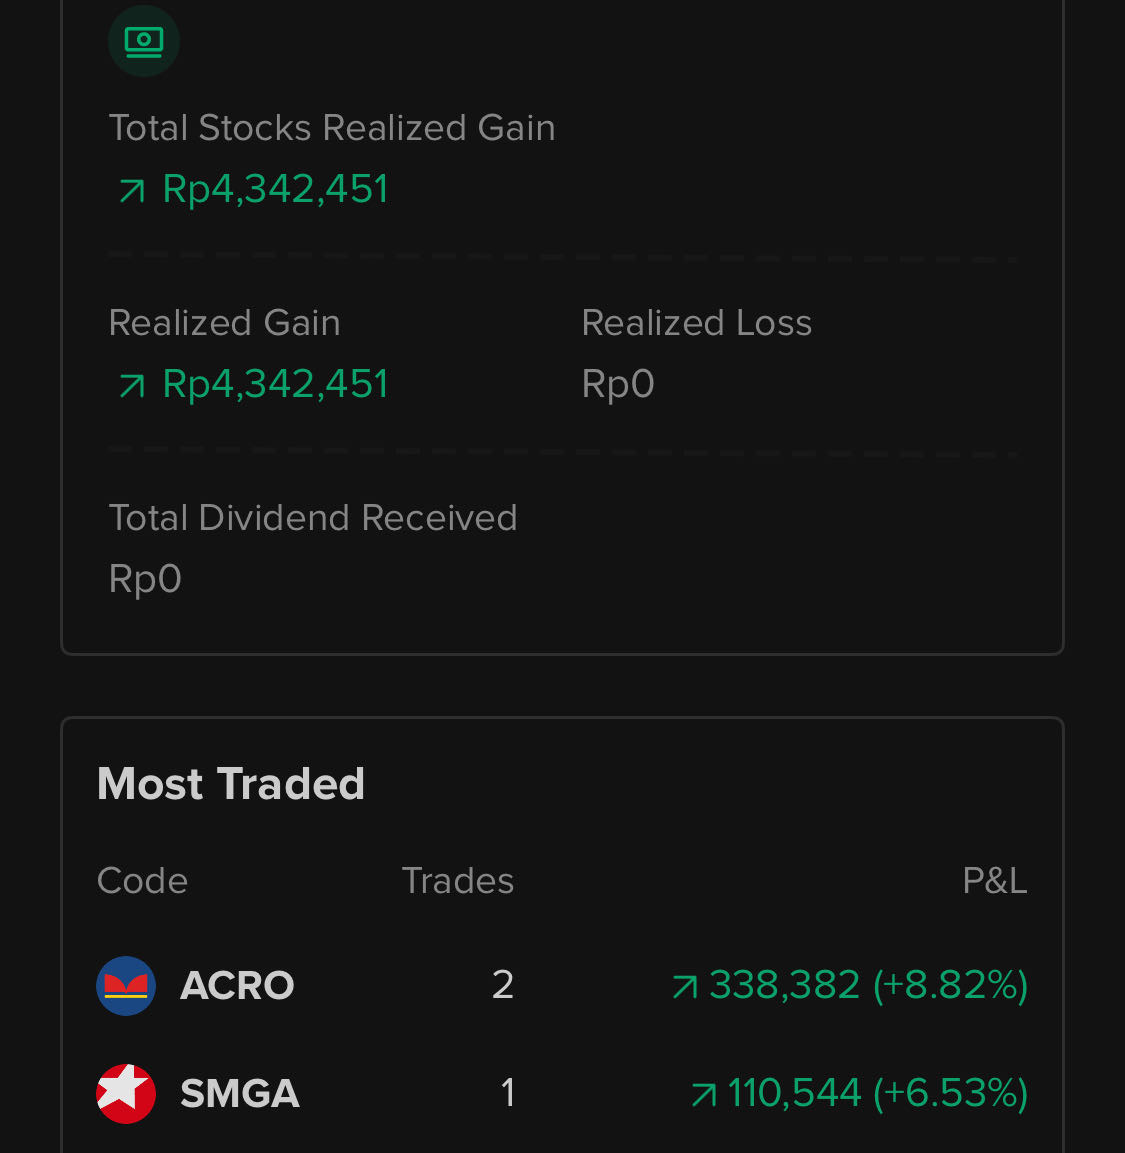Tap the green cash icon at top

(x=143, y=41)
